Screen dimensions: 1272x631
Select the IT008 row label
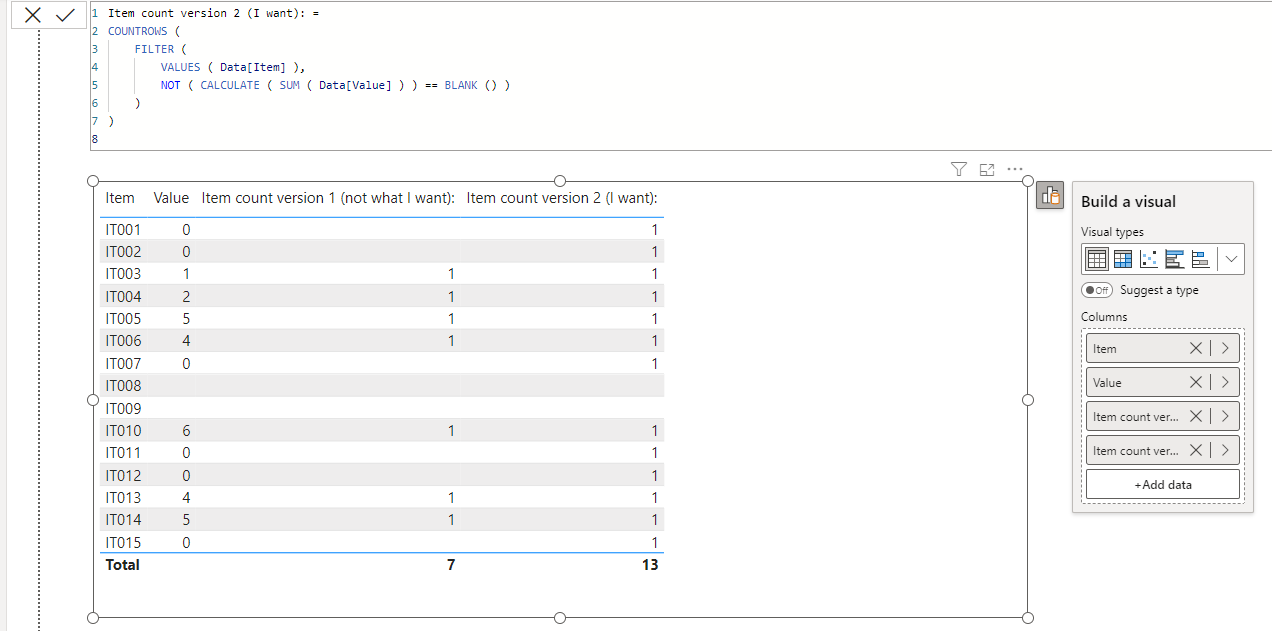coord(123,386)
